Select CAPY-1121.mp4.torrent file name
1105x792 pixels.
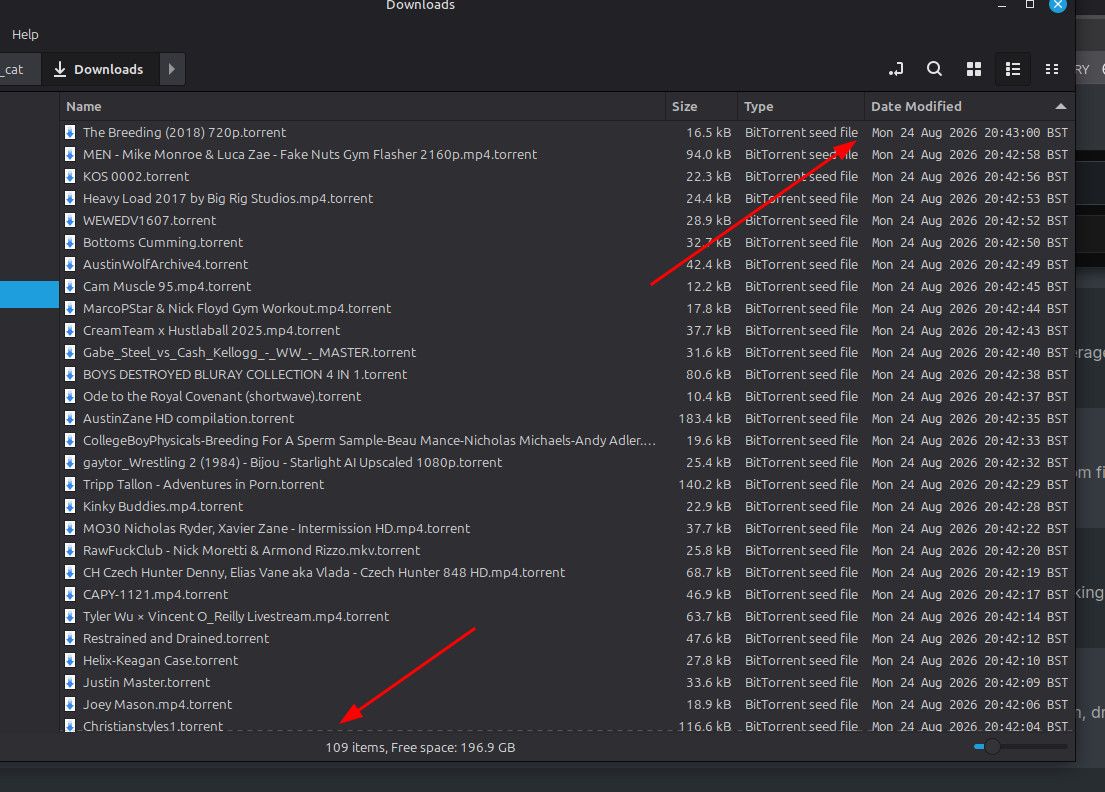[156, 594]
